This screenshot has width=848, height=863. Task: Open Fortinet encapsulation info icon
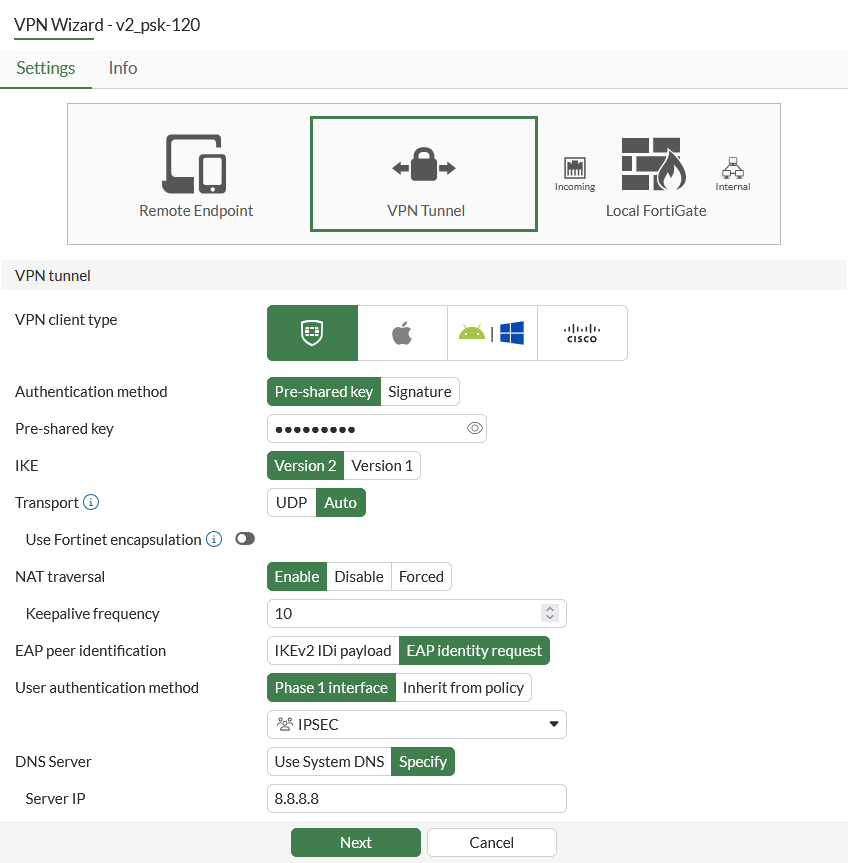coord(214,539)
